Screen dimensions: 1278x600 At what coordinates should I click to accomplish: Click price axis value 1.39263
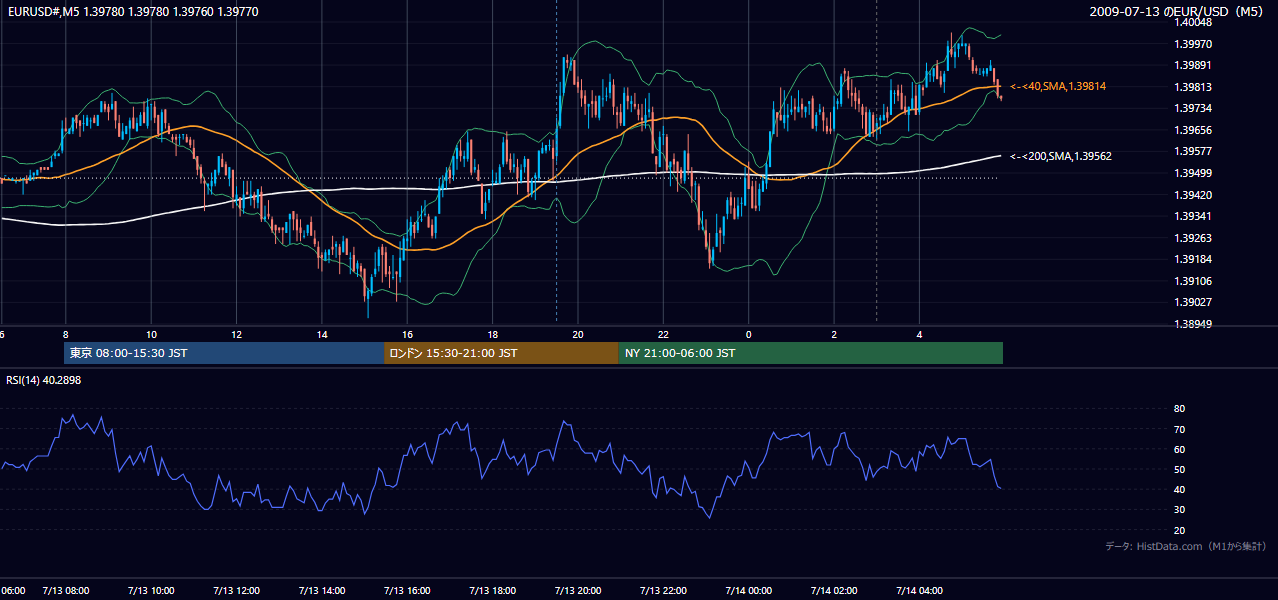(x=1193, y=238)
